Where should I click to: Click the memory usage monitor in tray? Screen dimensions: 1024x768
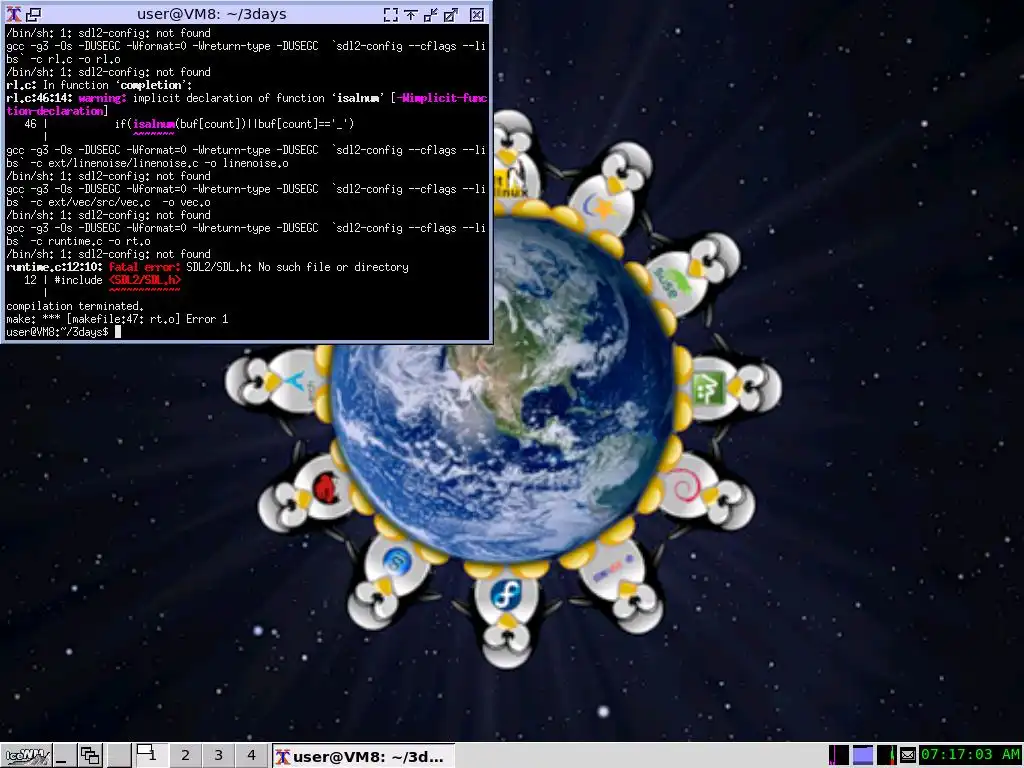click(x=863, y=755)
